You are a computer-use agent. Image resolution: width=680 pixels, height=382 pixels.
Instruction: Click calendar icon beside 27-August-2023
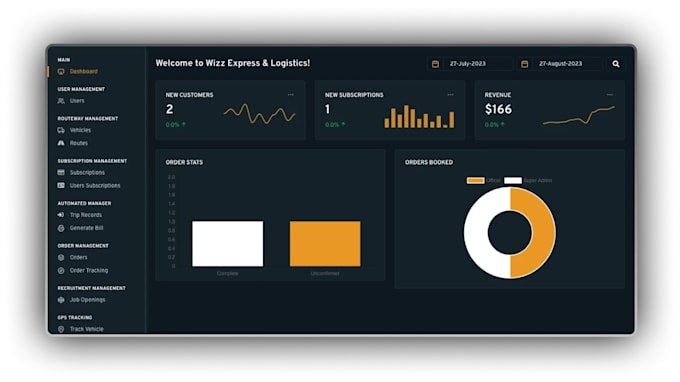pyautogui.click(x=524, y=64)
